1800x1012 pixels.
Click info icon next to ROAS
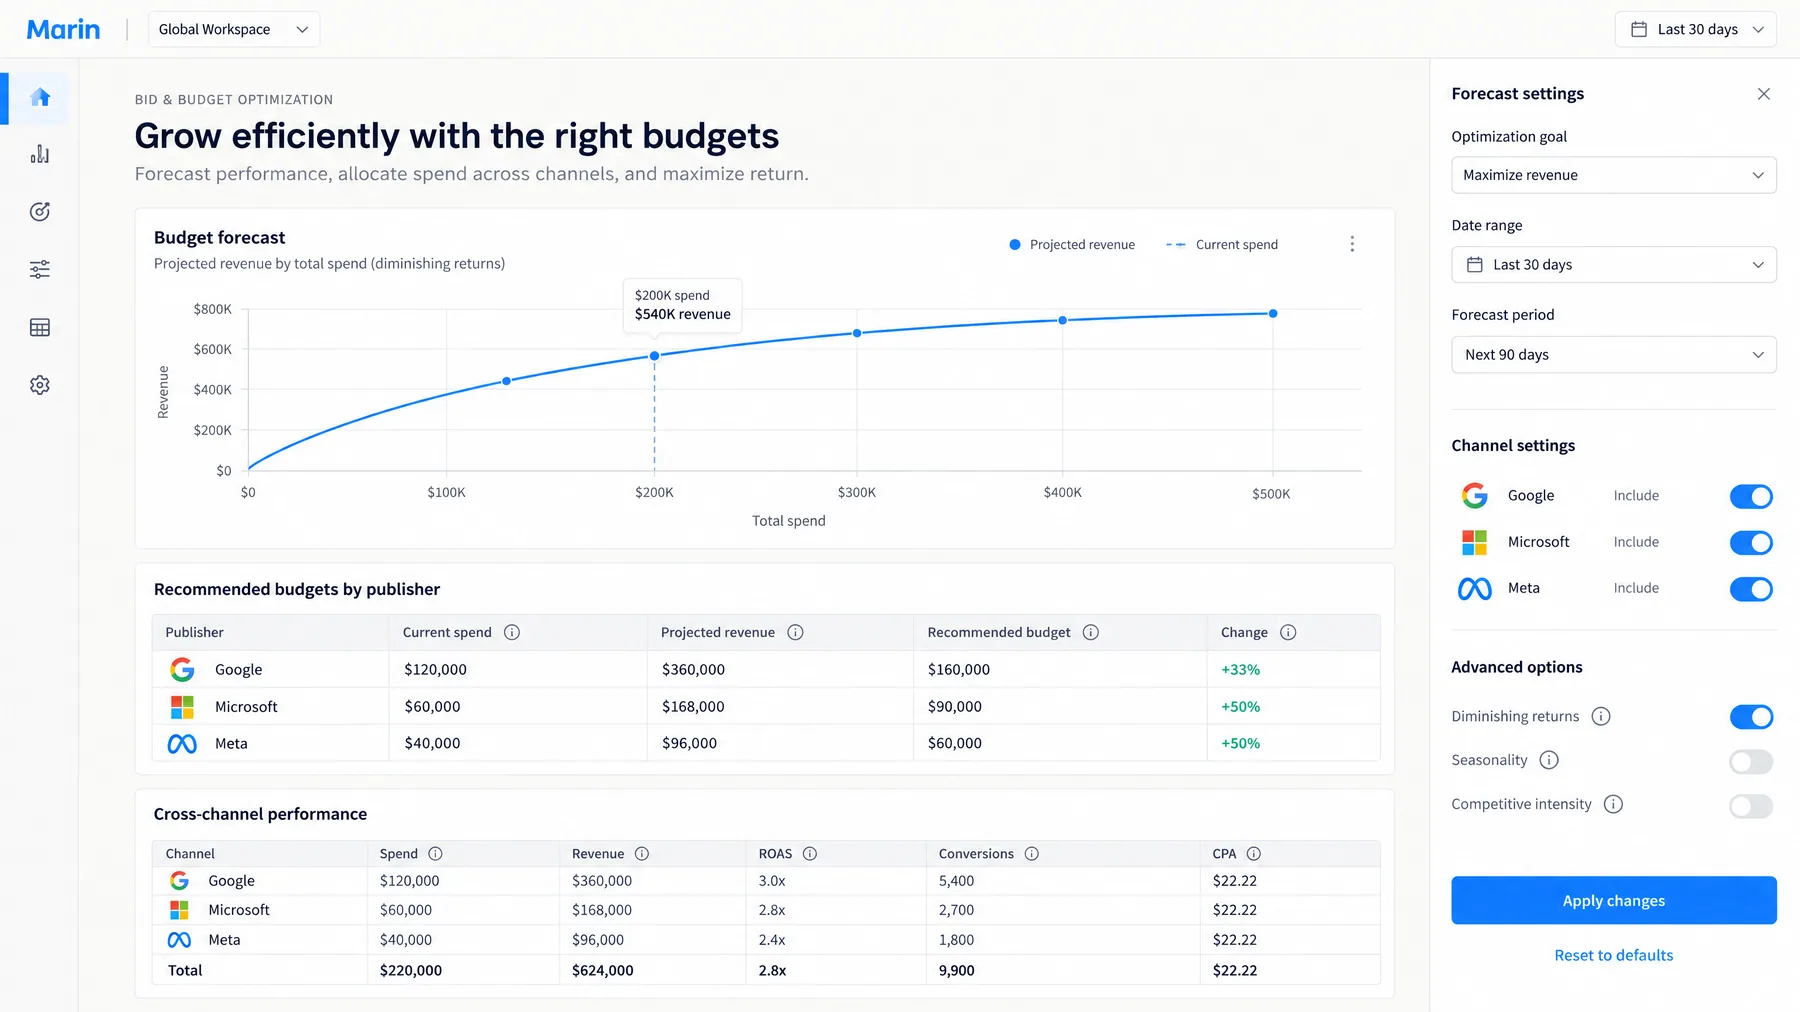[x=810, y=854]
